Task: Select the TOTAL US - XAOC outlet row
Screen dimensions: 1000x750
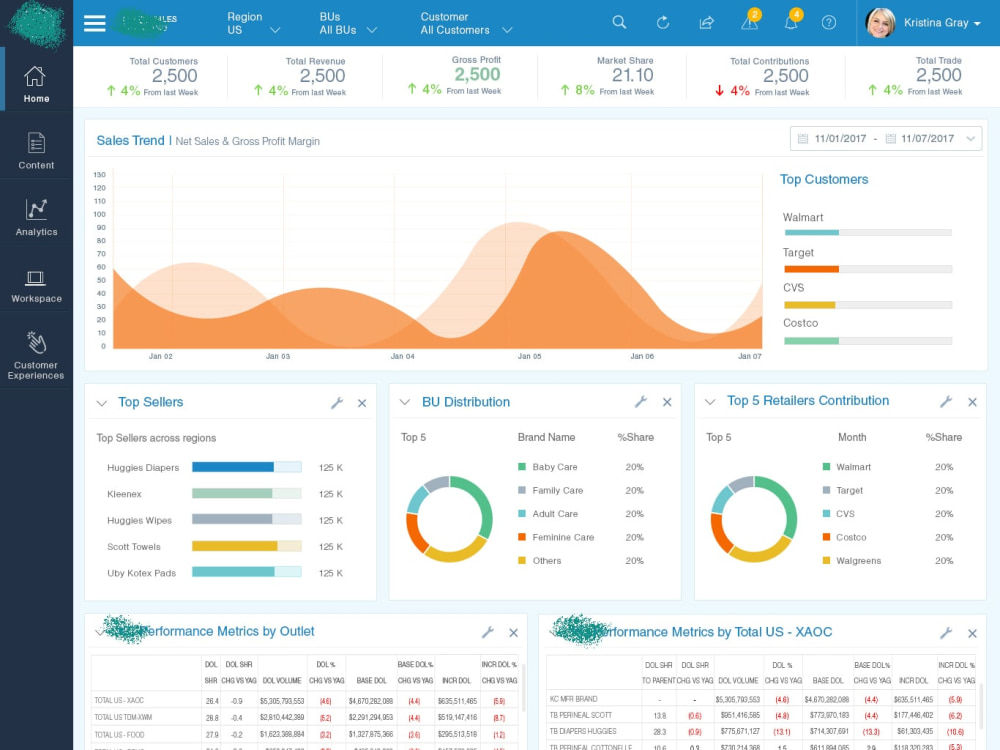Action: (x=305, y=700)
